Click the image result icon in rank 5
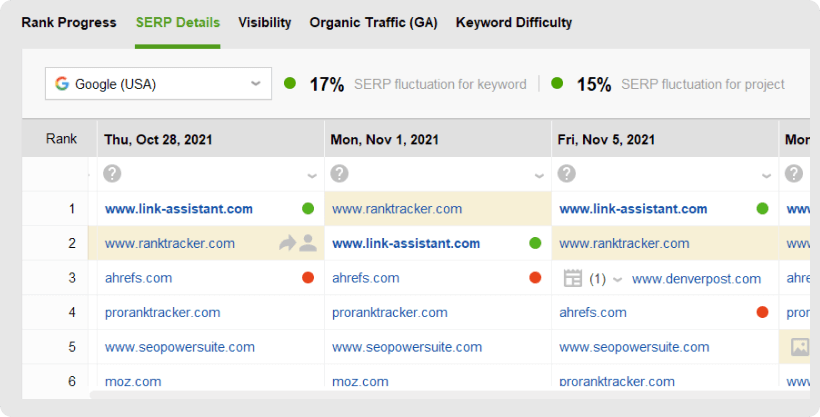 800,347
